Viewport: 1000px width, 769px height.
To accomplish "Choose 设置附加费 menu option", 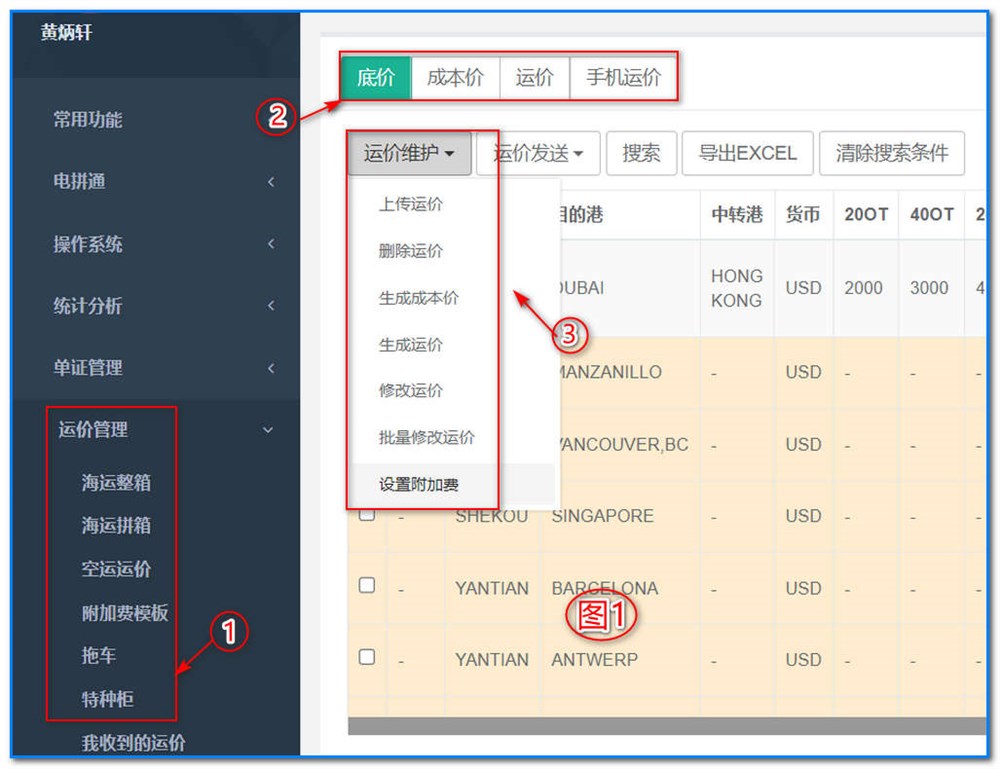I will [413, 483].
